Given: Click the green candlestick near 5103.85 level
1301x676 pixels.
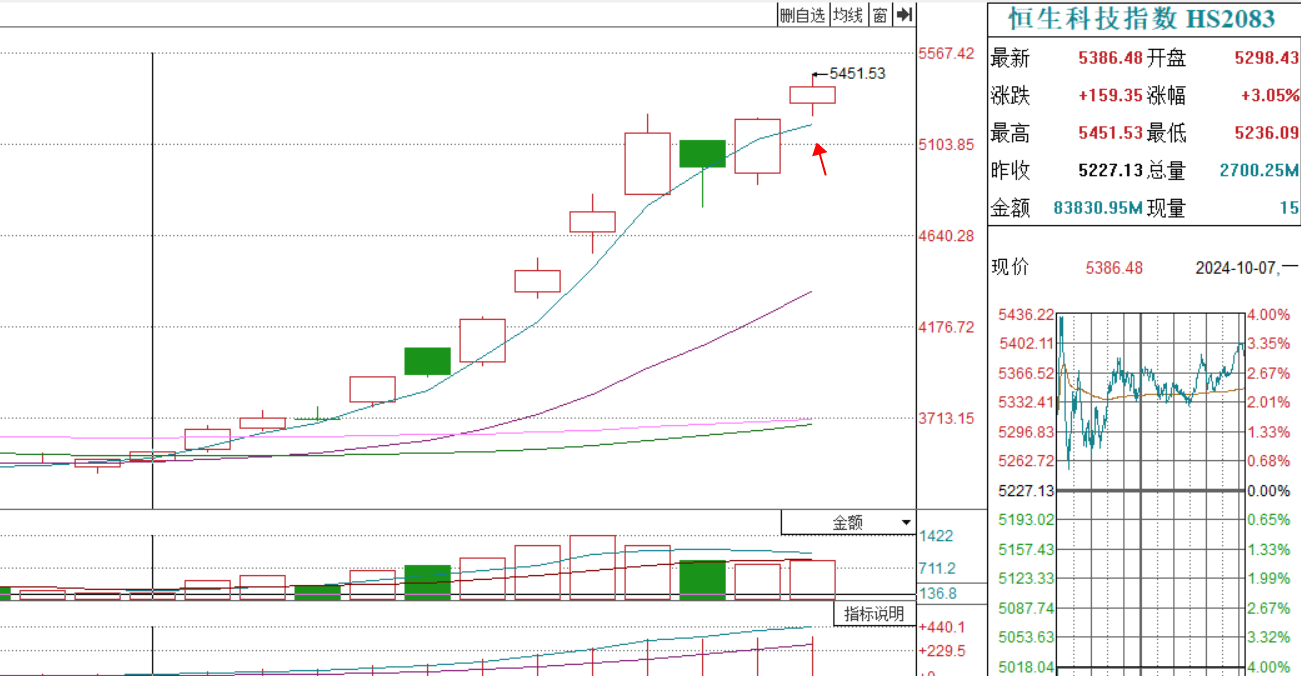Looking at the screenshot, I should (x=702, y=153).
